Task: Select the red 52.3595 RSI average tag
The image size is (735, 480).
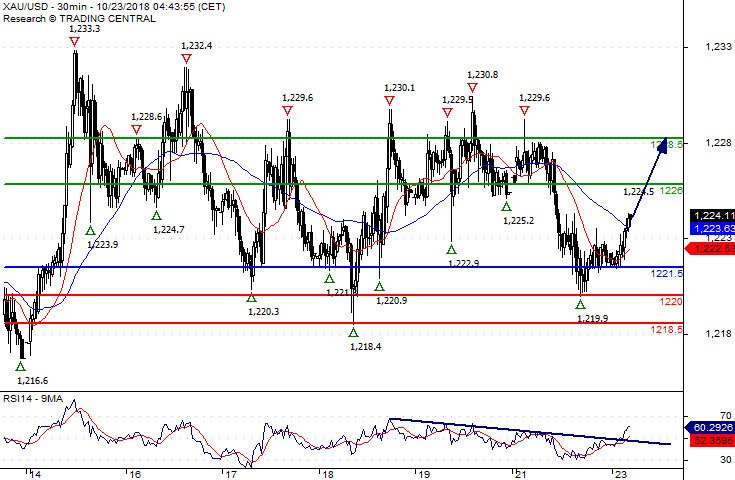Action: tap(711, 441)
